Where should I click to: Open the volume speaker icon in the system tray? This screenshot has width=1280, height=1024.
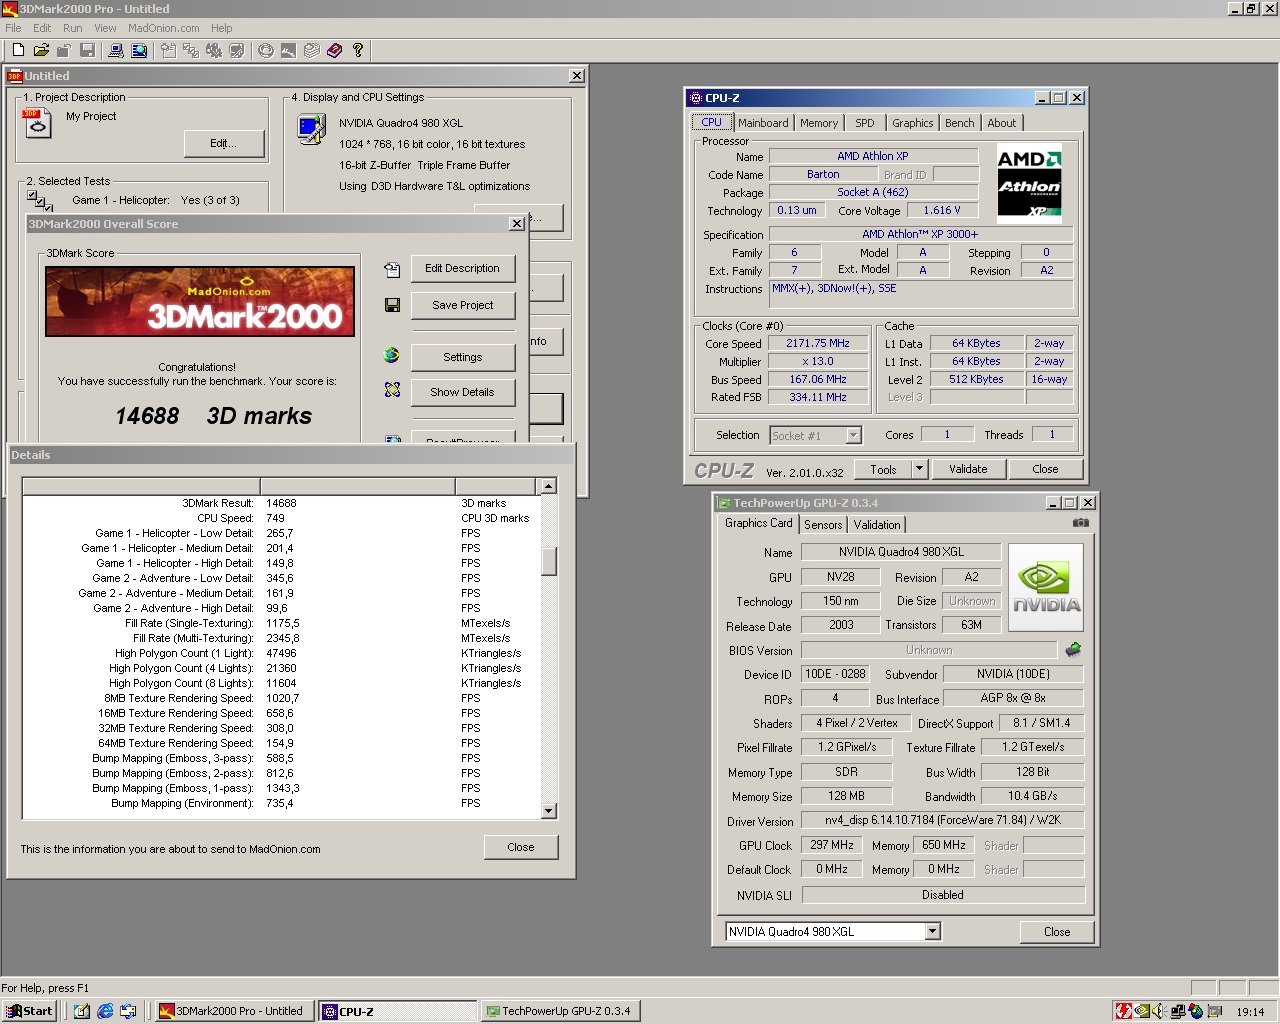[1158, 1010]
